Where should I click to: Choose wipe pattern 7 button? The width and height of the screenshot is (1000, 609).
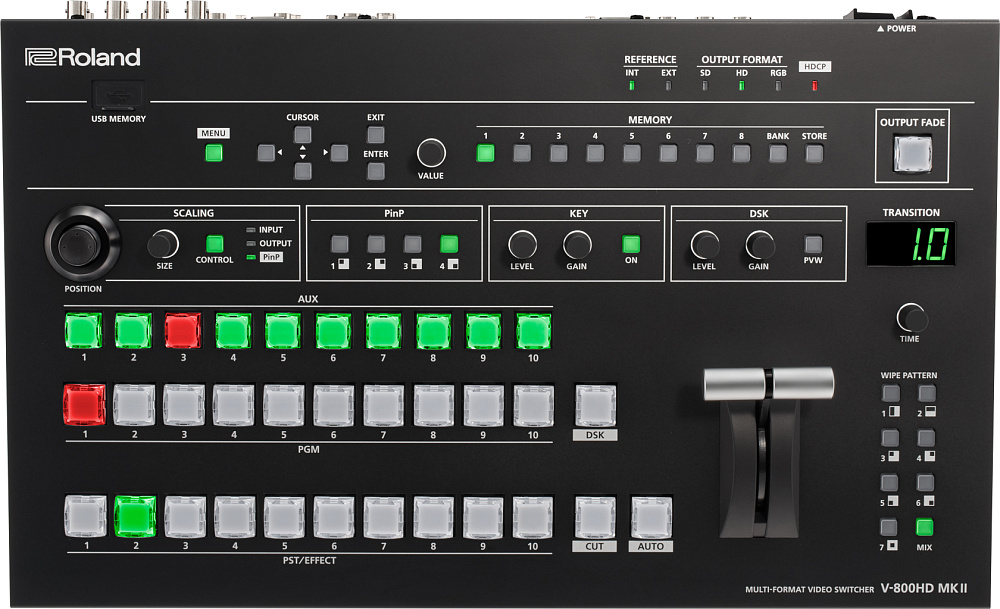(x=888, y=527)
